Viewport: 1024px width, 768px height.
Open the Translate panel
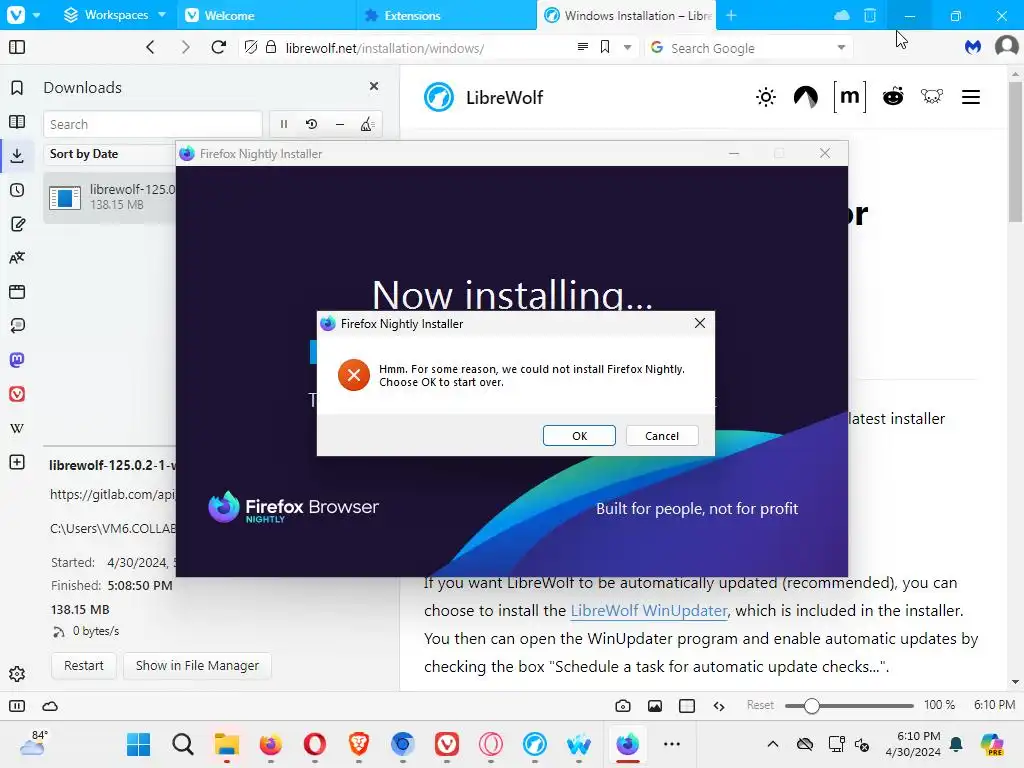[x=17, y=258]
